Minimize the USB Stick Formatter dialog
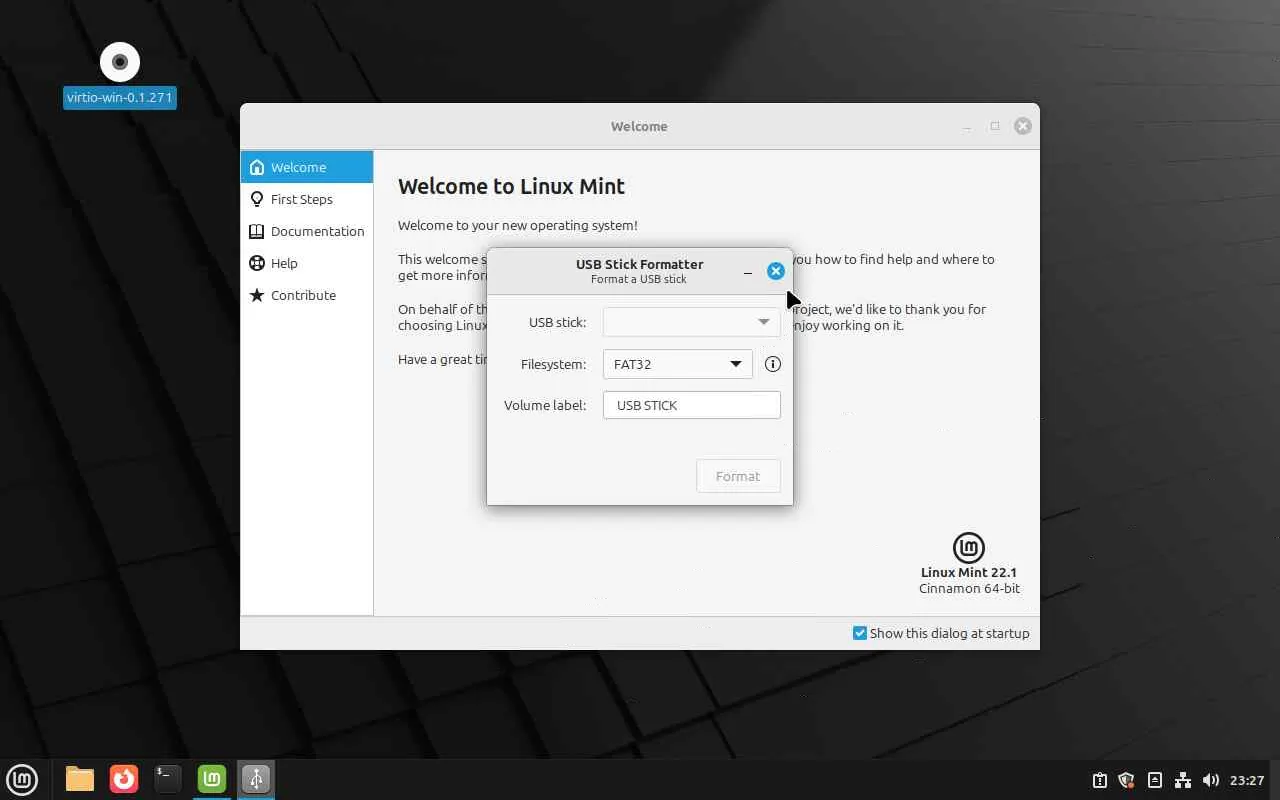 (x=748, y=272)
